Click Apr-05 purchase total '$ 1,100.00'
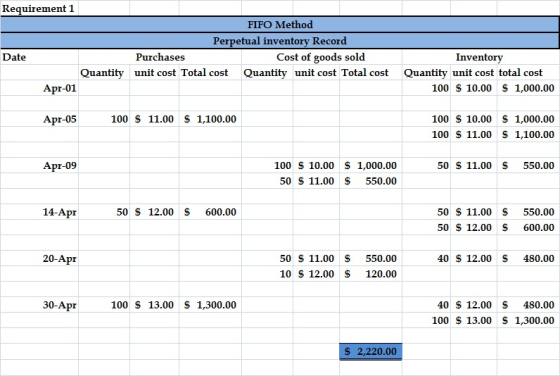Viewport: 560px width, 376px height. coord(210,119)
